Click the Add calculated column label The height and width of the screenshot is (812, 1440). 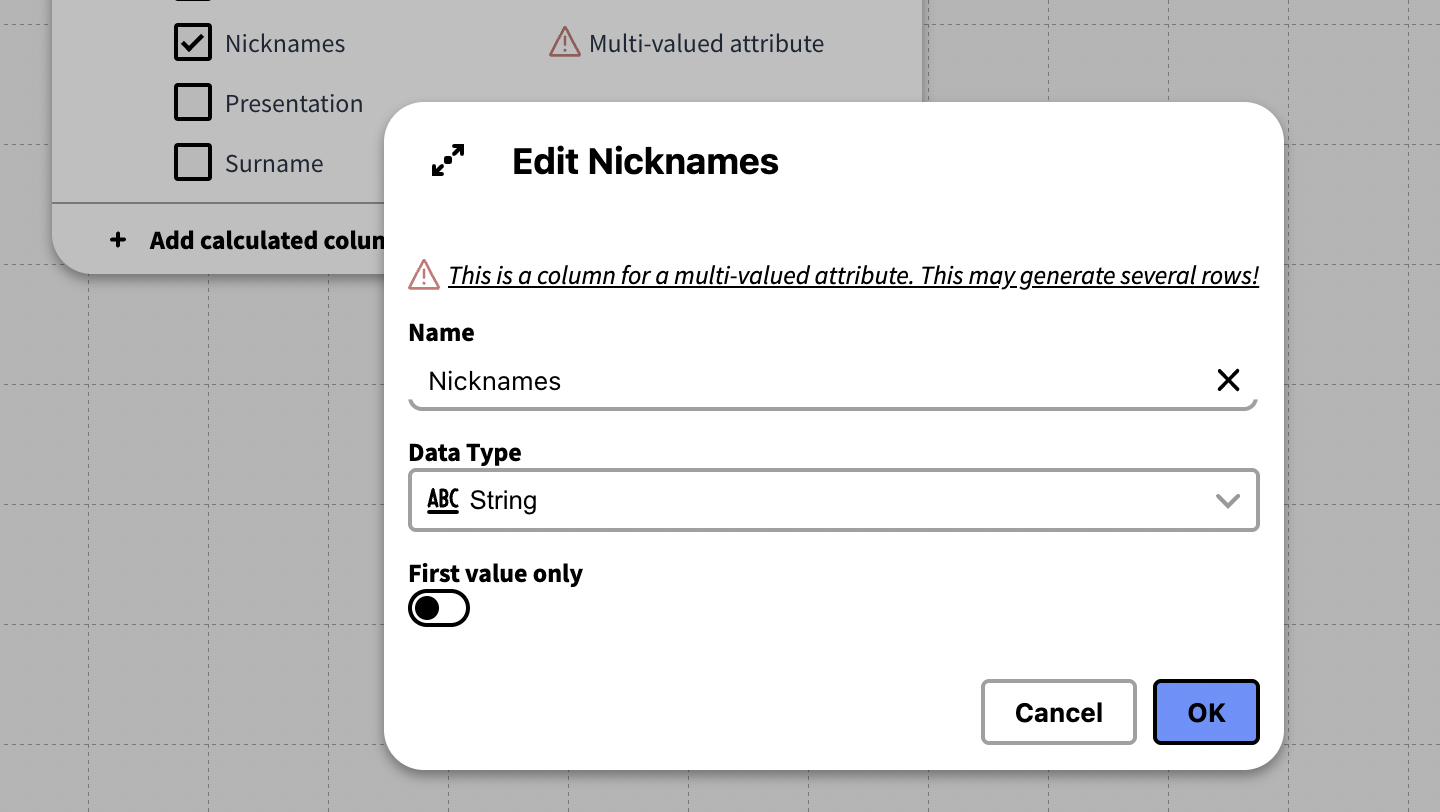tap(267, 241)
